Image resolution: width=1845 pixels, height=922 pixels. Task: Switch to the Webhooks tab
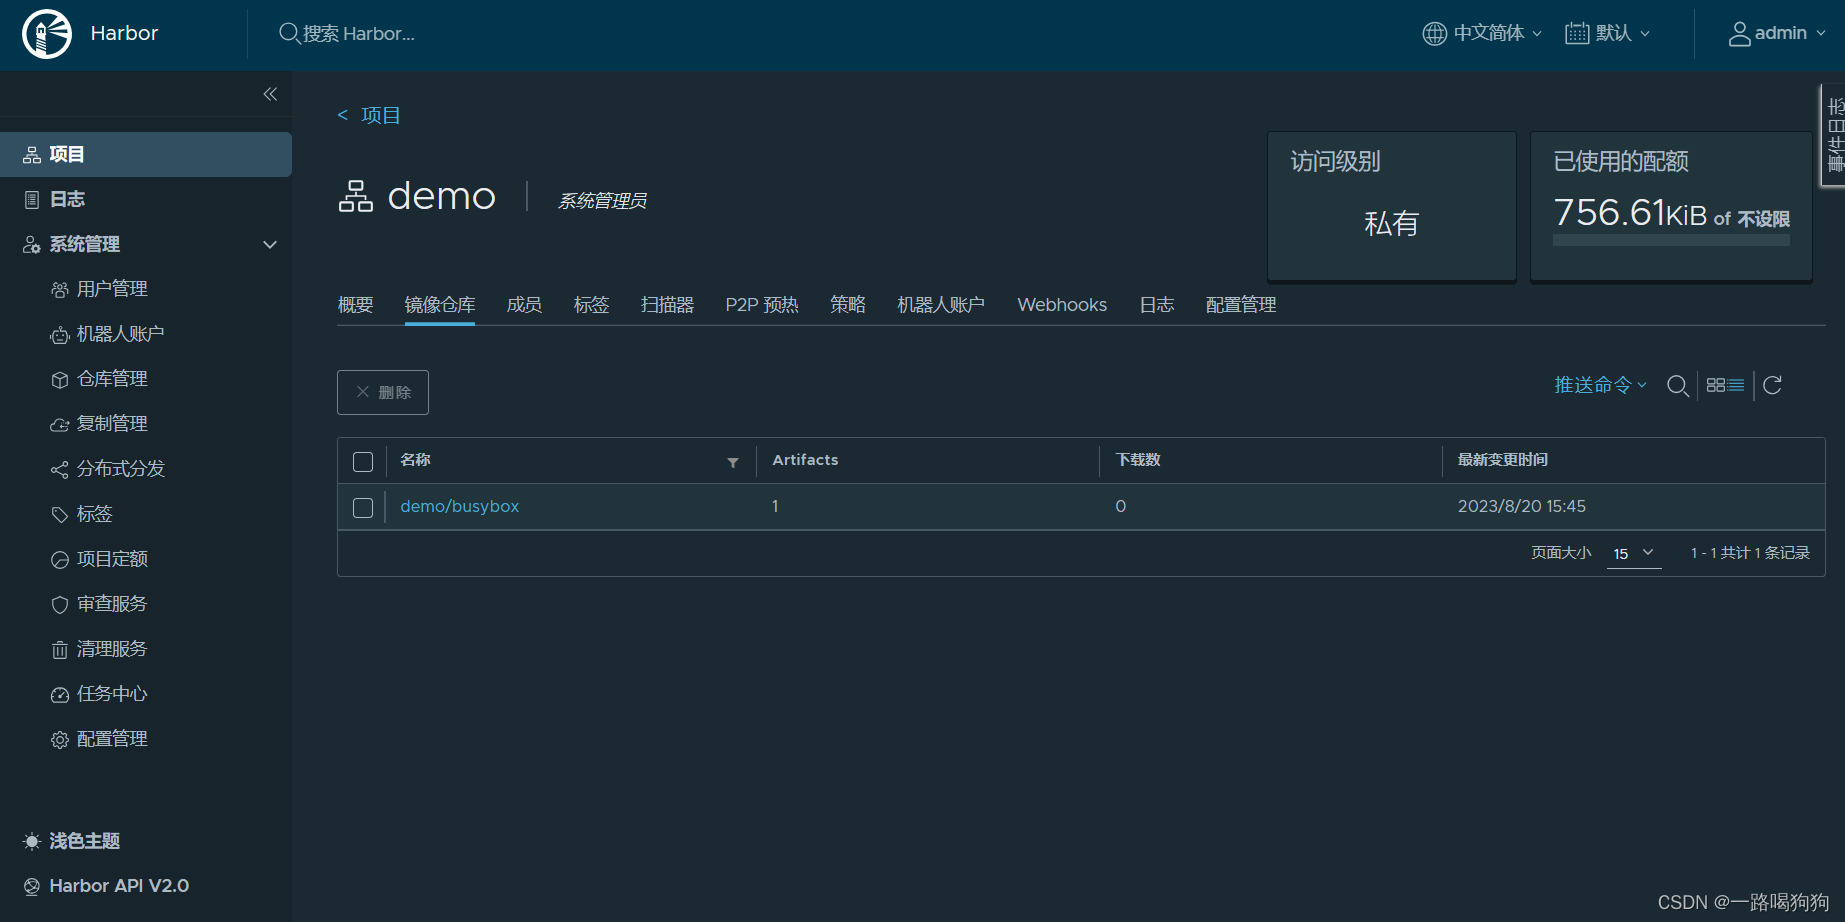point(1062,305)
